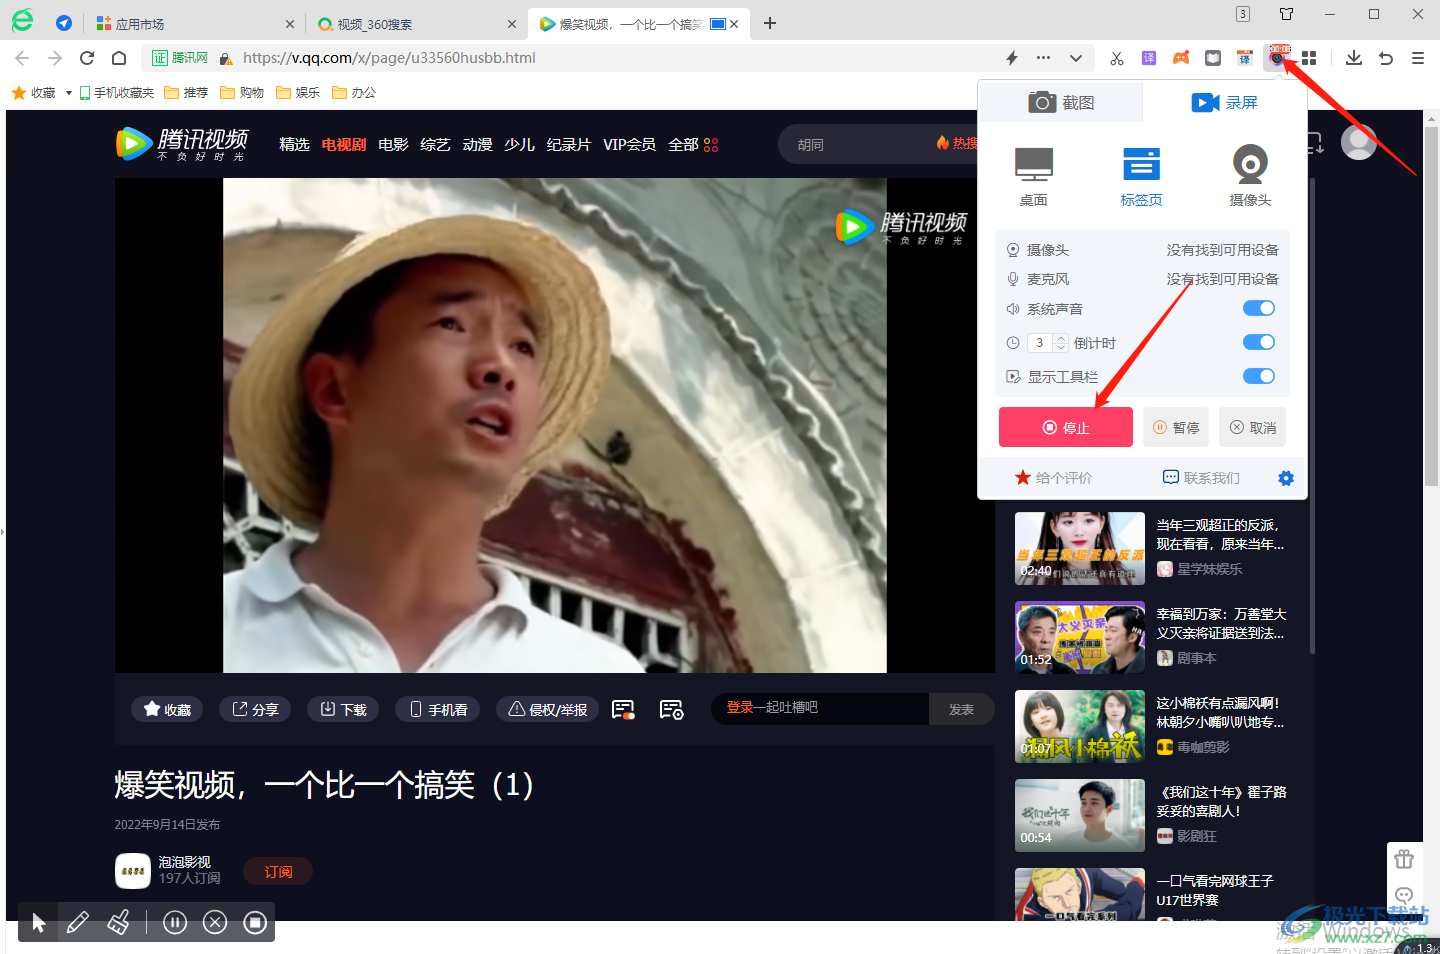Select Camera recording source
The width and height of the screenshot is (1440, 954).
tap(1250, 177)
